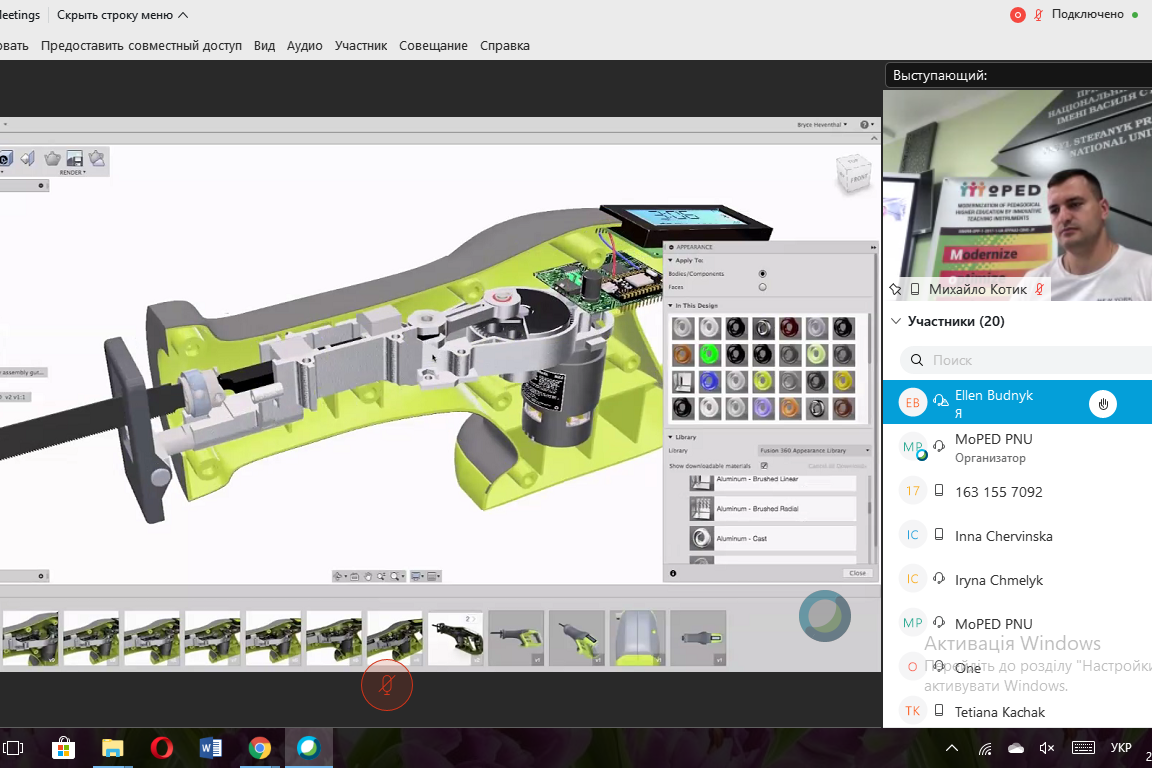The width and height of the screenshot is (1152, 768).
Task: Collapse the In This Design section
Action: click(670, 306)
